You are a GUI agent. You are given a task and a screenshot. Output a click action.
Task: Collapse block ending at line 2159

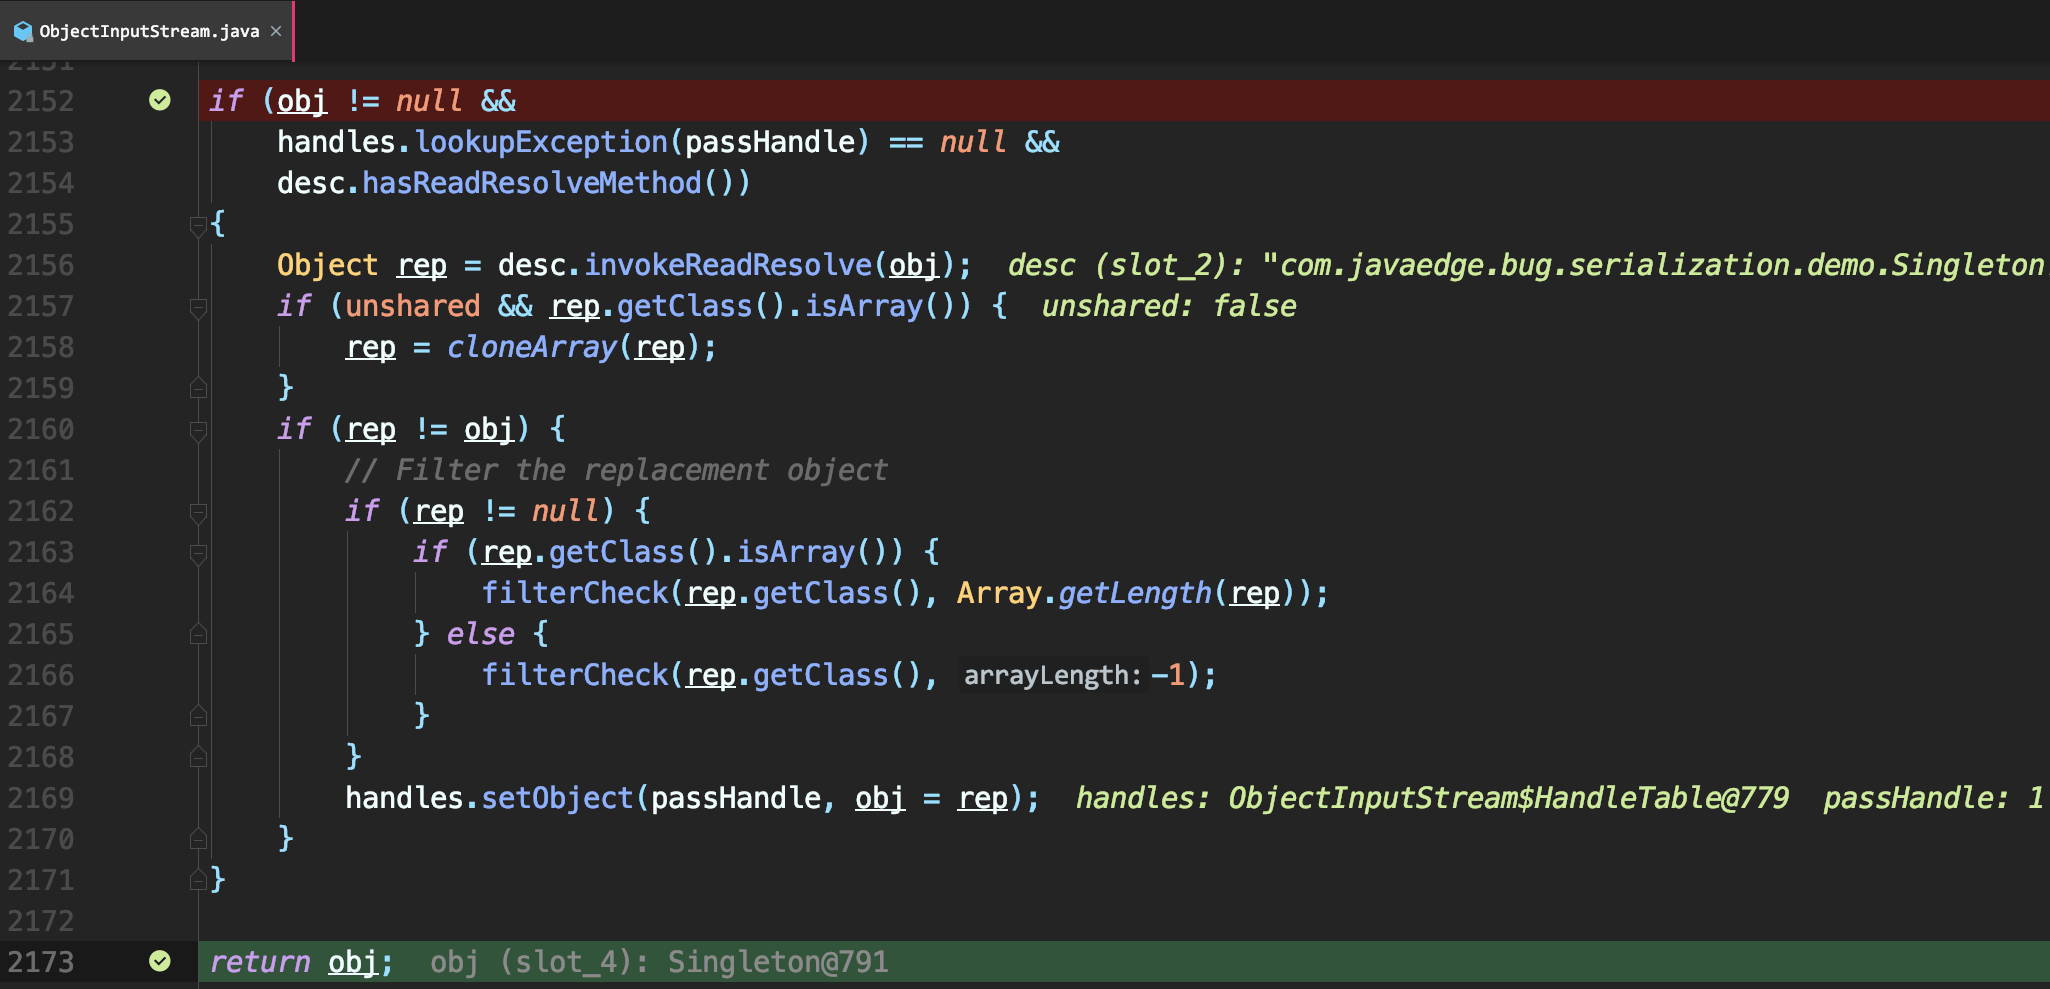pos(198,388)
